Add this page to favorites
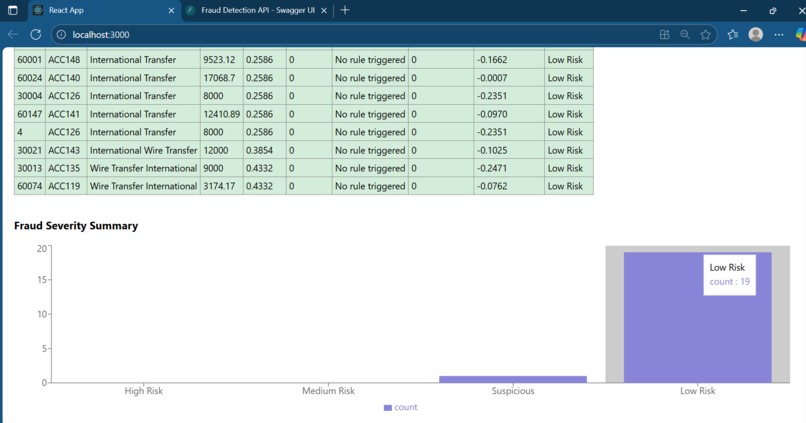 click(x=705, y=34)
